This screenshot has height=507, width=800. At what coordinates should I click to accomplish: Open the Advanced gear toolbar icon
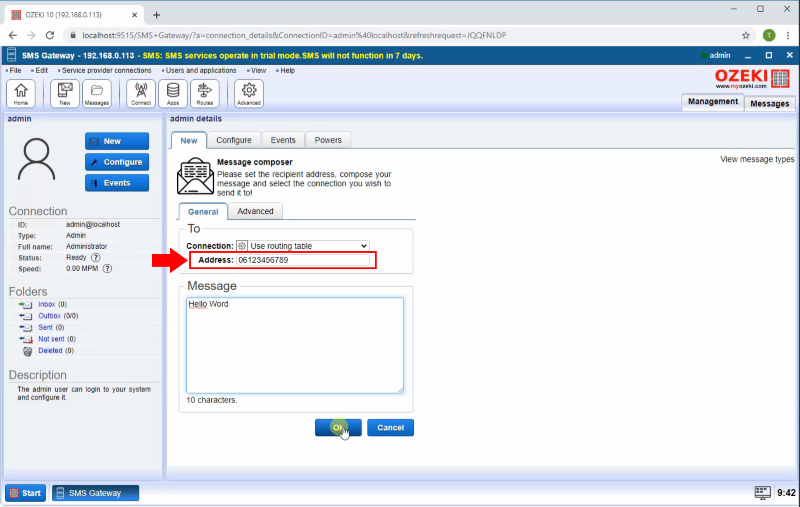point(249,93)
